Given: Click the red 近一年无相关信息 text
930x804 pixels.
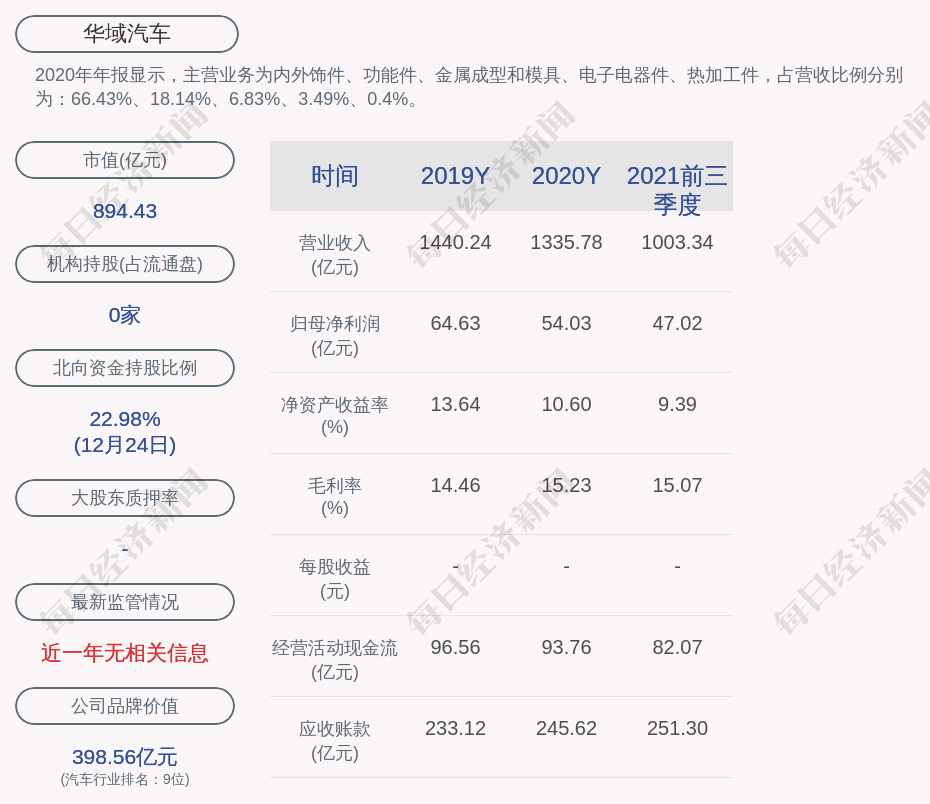Looking at the screenshot, I should coord(125,653).
